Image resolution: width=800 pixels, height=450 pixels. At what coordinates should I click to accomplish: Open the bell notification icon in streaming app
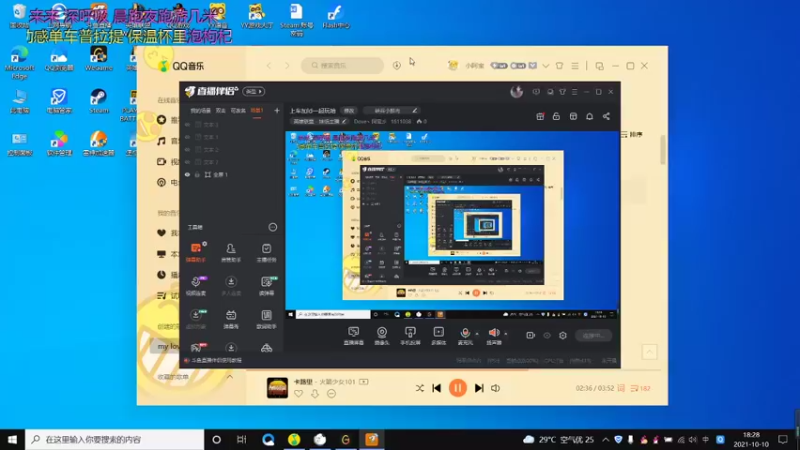click(589, 116)
